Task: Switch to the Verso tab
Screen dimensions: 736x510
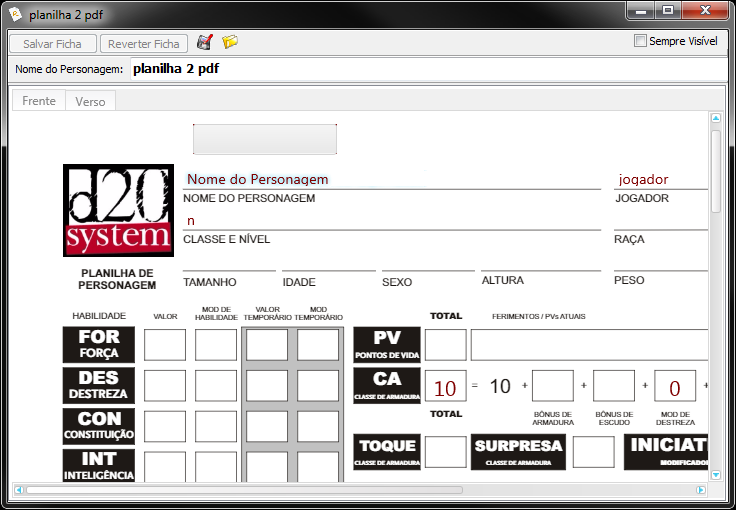Action: [90, 101]
